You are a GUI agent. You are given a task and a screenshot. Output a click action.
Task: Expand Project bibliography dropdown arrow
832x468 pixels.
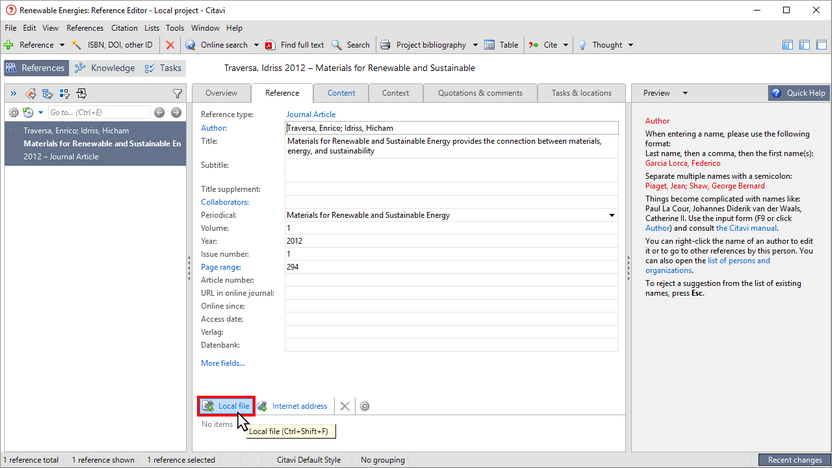[x=475, y=45]
